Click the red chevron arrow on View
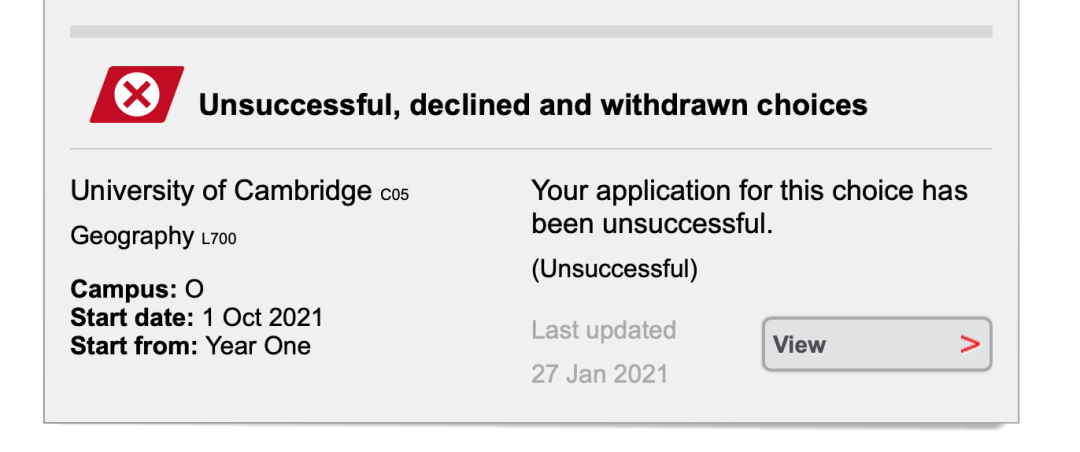This screenshot has width=1080, height=452. point(969,345)
